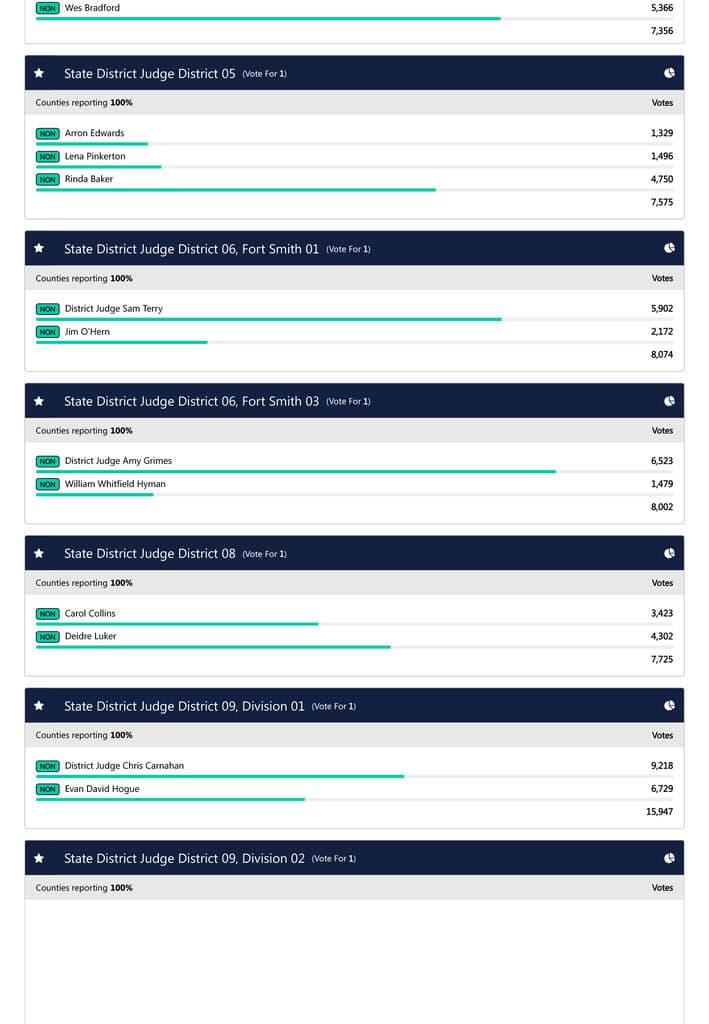This screenshot has width=709, height=1024.
Task: Collapse the State District Judge District 05 header
Action: 150,73
